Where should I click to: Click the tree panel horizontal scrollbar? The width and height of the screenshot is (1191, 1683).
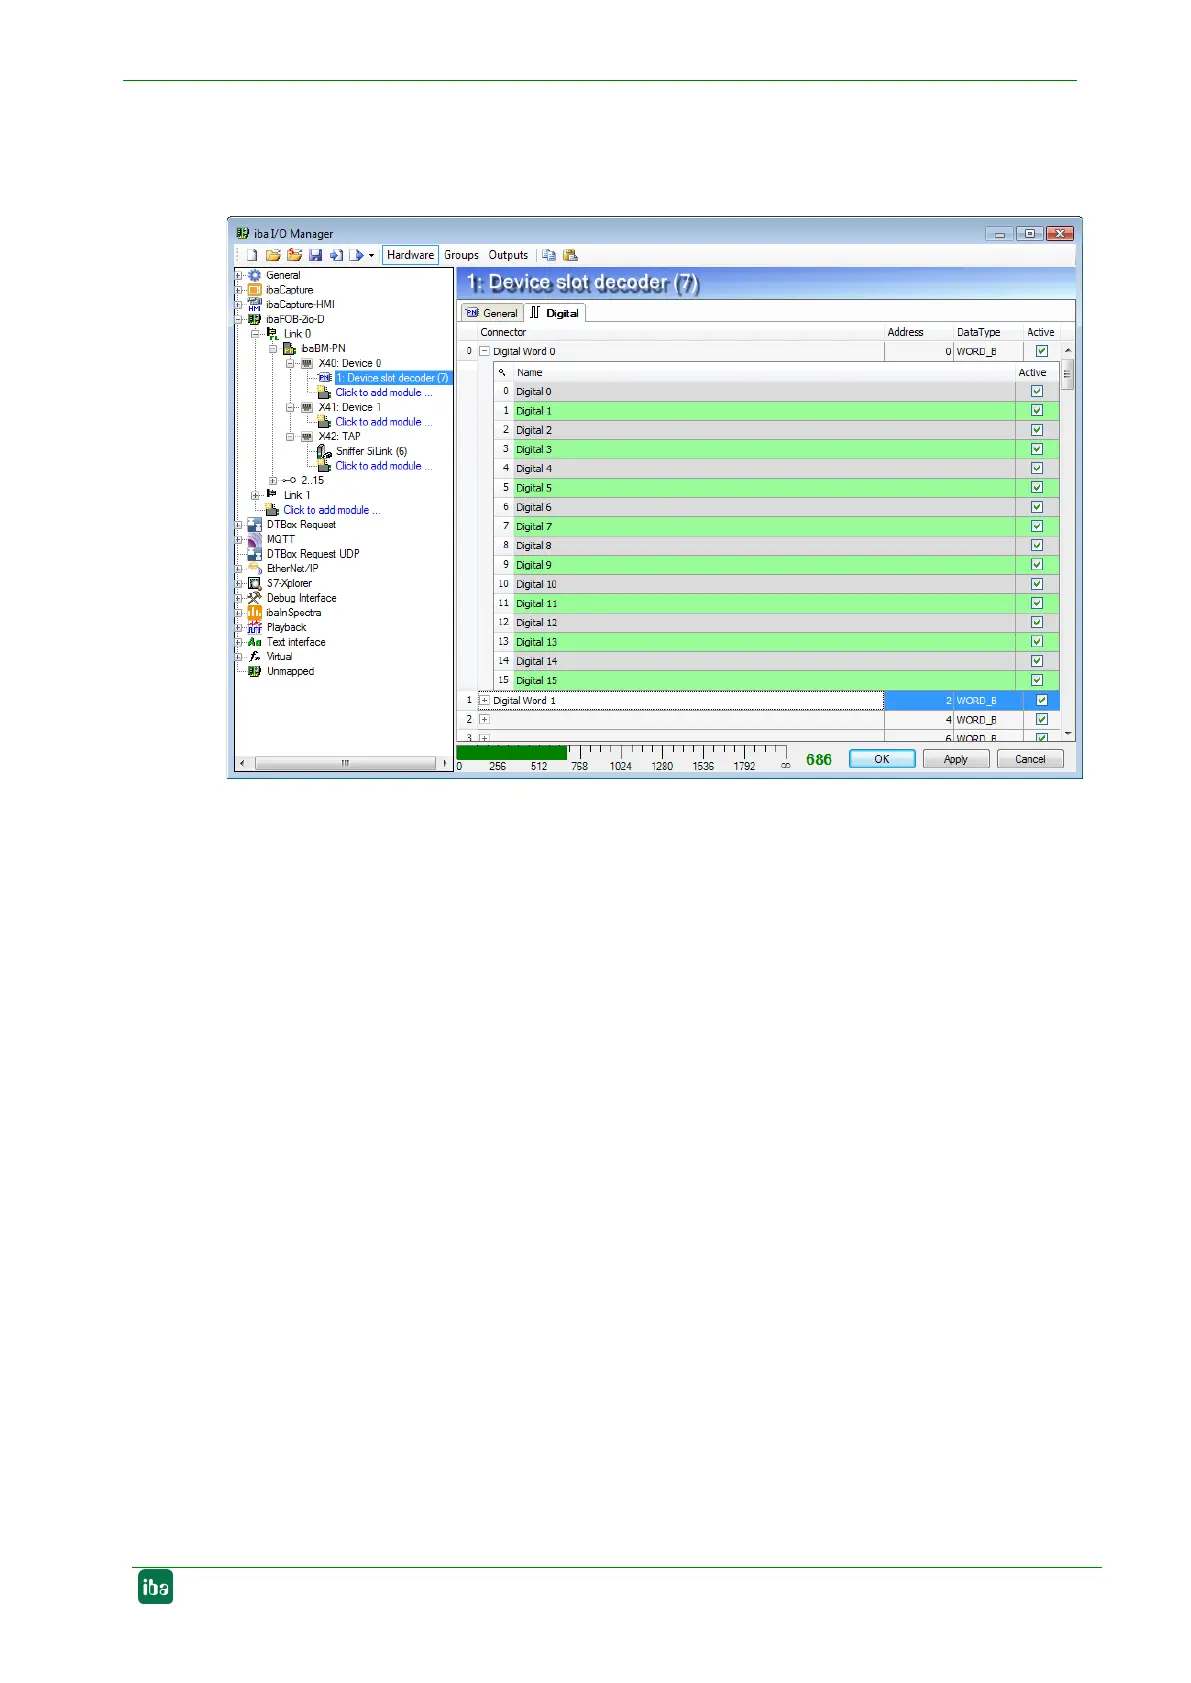pyautogui.click(x=345, y=763)
